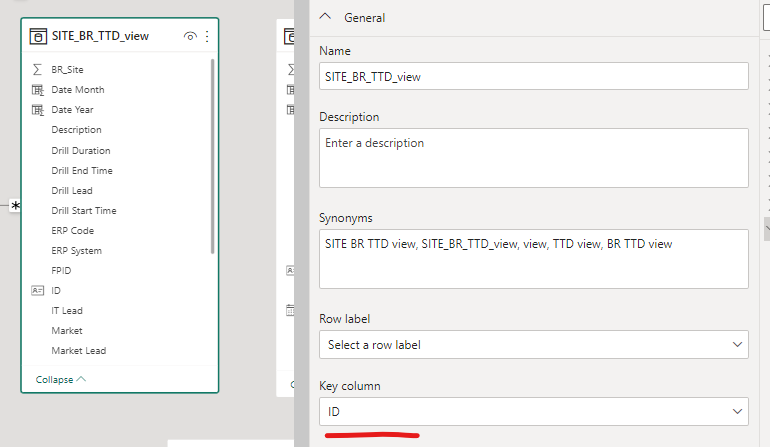Select the BR_Site field
This screenshot has width=770, height=447.
(x=67, y=69)
